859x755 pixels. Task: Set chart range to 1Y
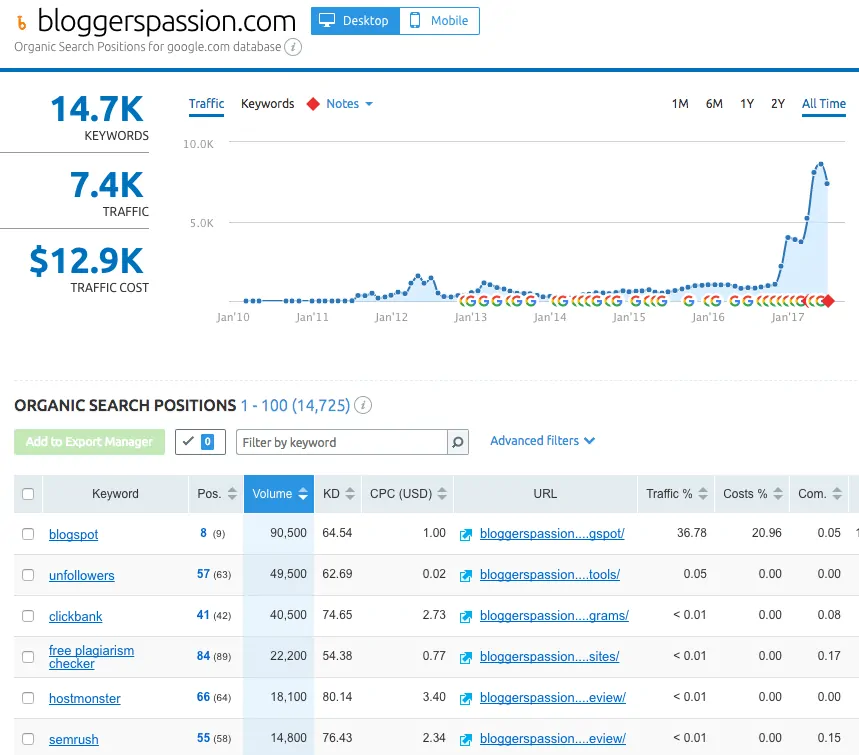(747, 104)
